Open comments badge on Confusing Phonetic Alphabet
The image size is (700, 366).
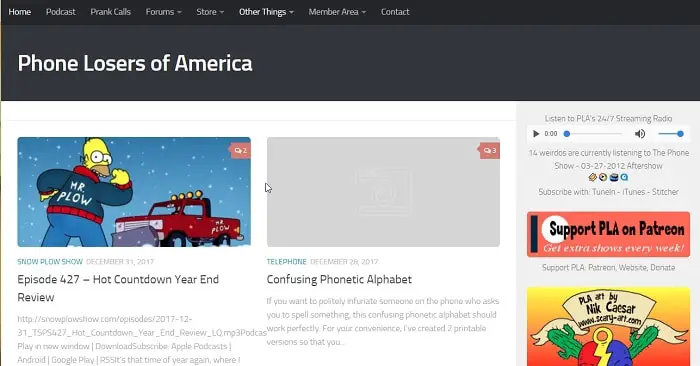coord(490,150)
